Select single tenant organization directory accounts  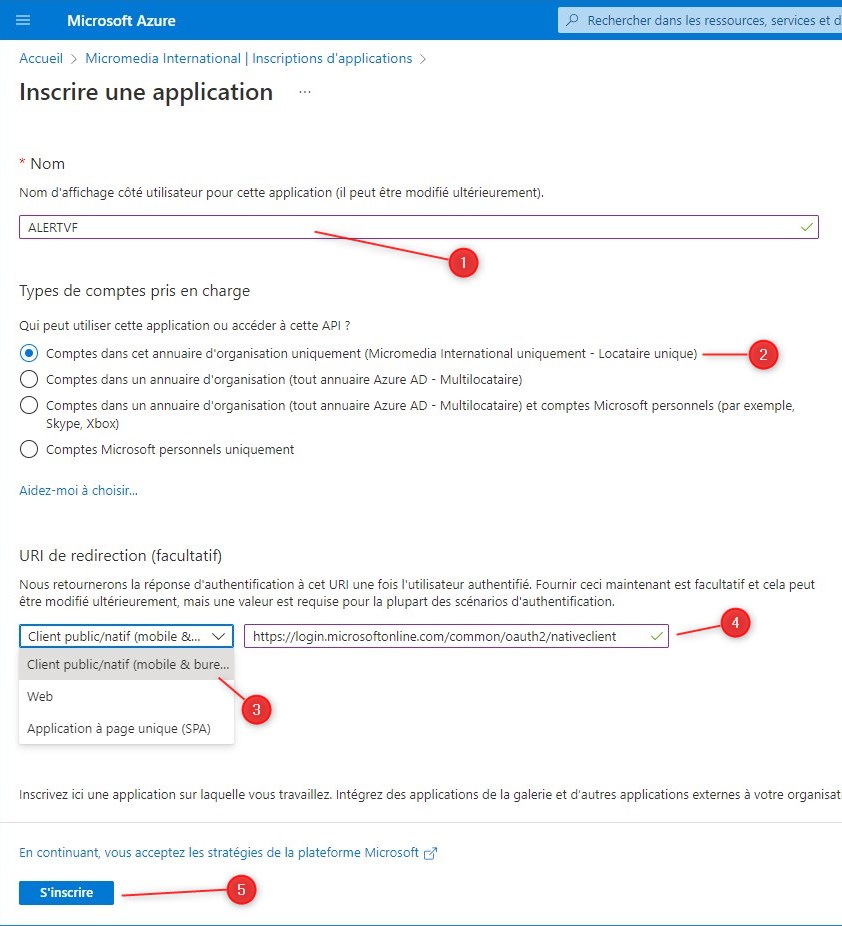(30, 353)
